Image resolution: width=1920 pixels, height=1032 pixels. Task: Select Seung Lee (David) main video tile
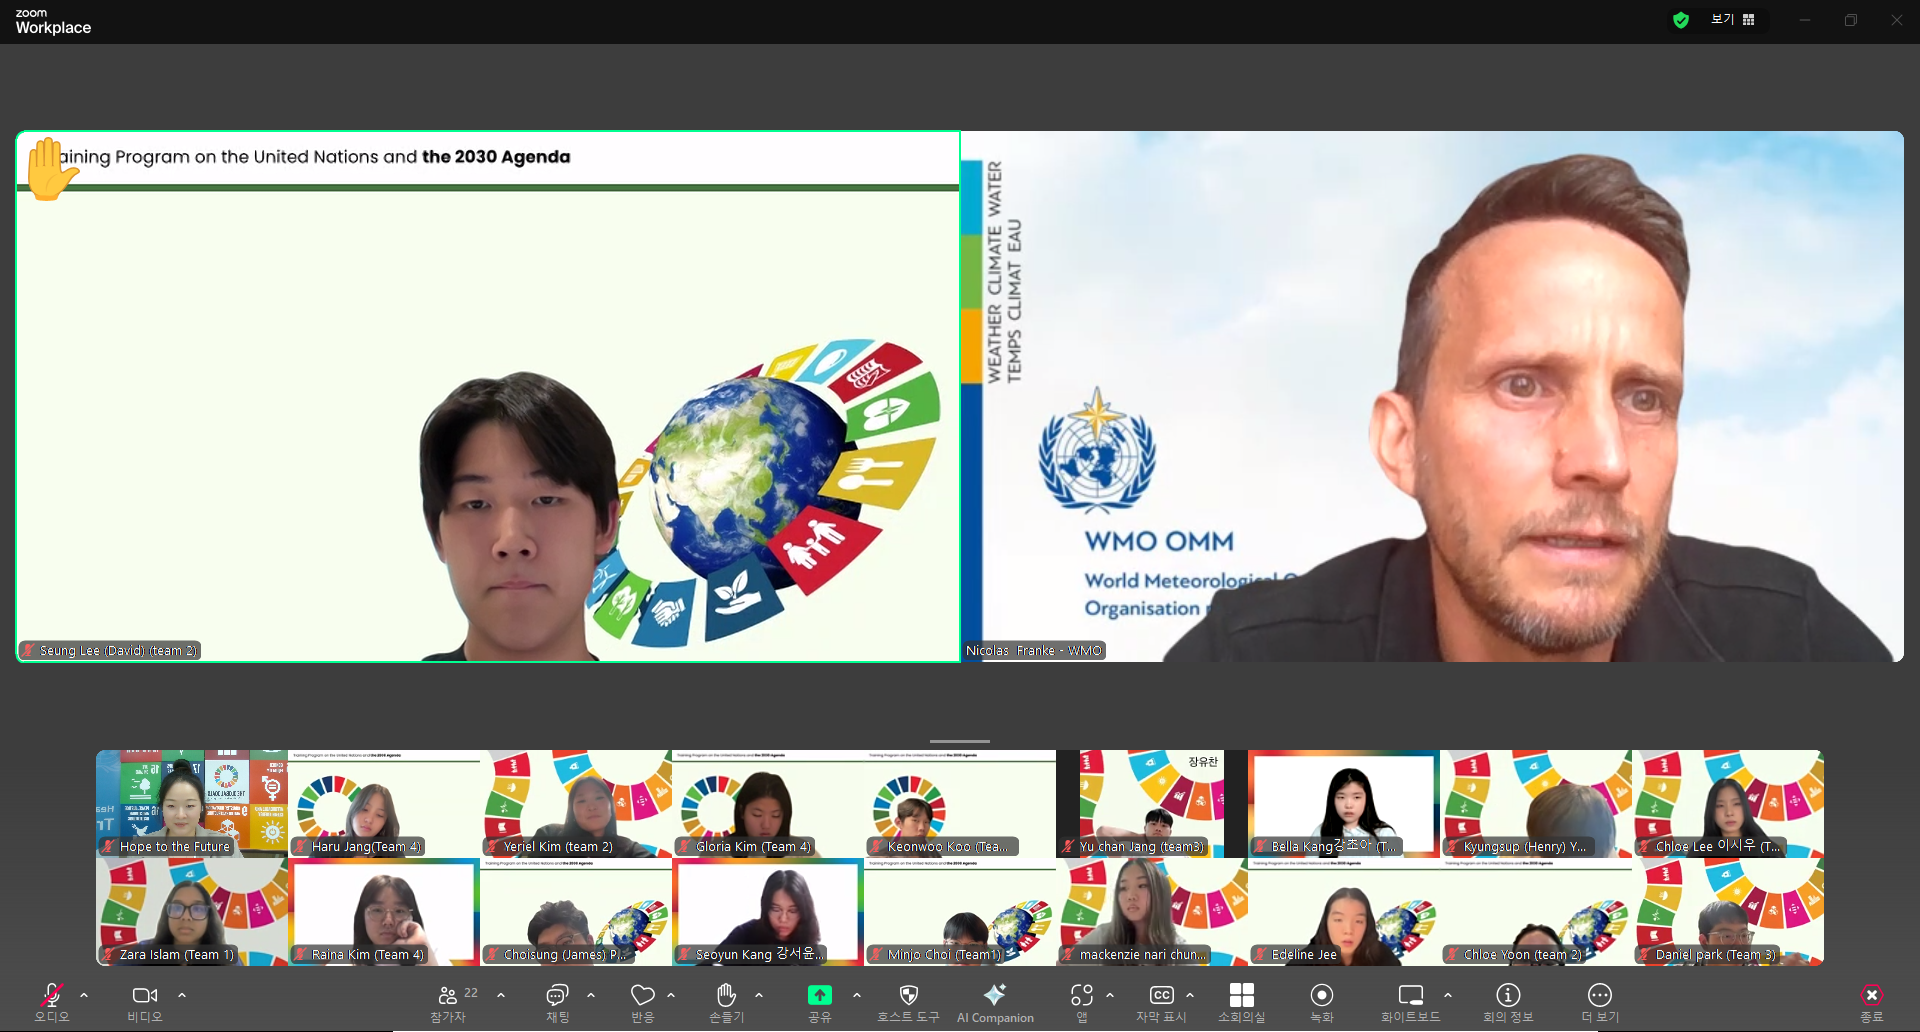click(488, 396)
